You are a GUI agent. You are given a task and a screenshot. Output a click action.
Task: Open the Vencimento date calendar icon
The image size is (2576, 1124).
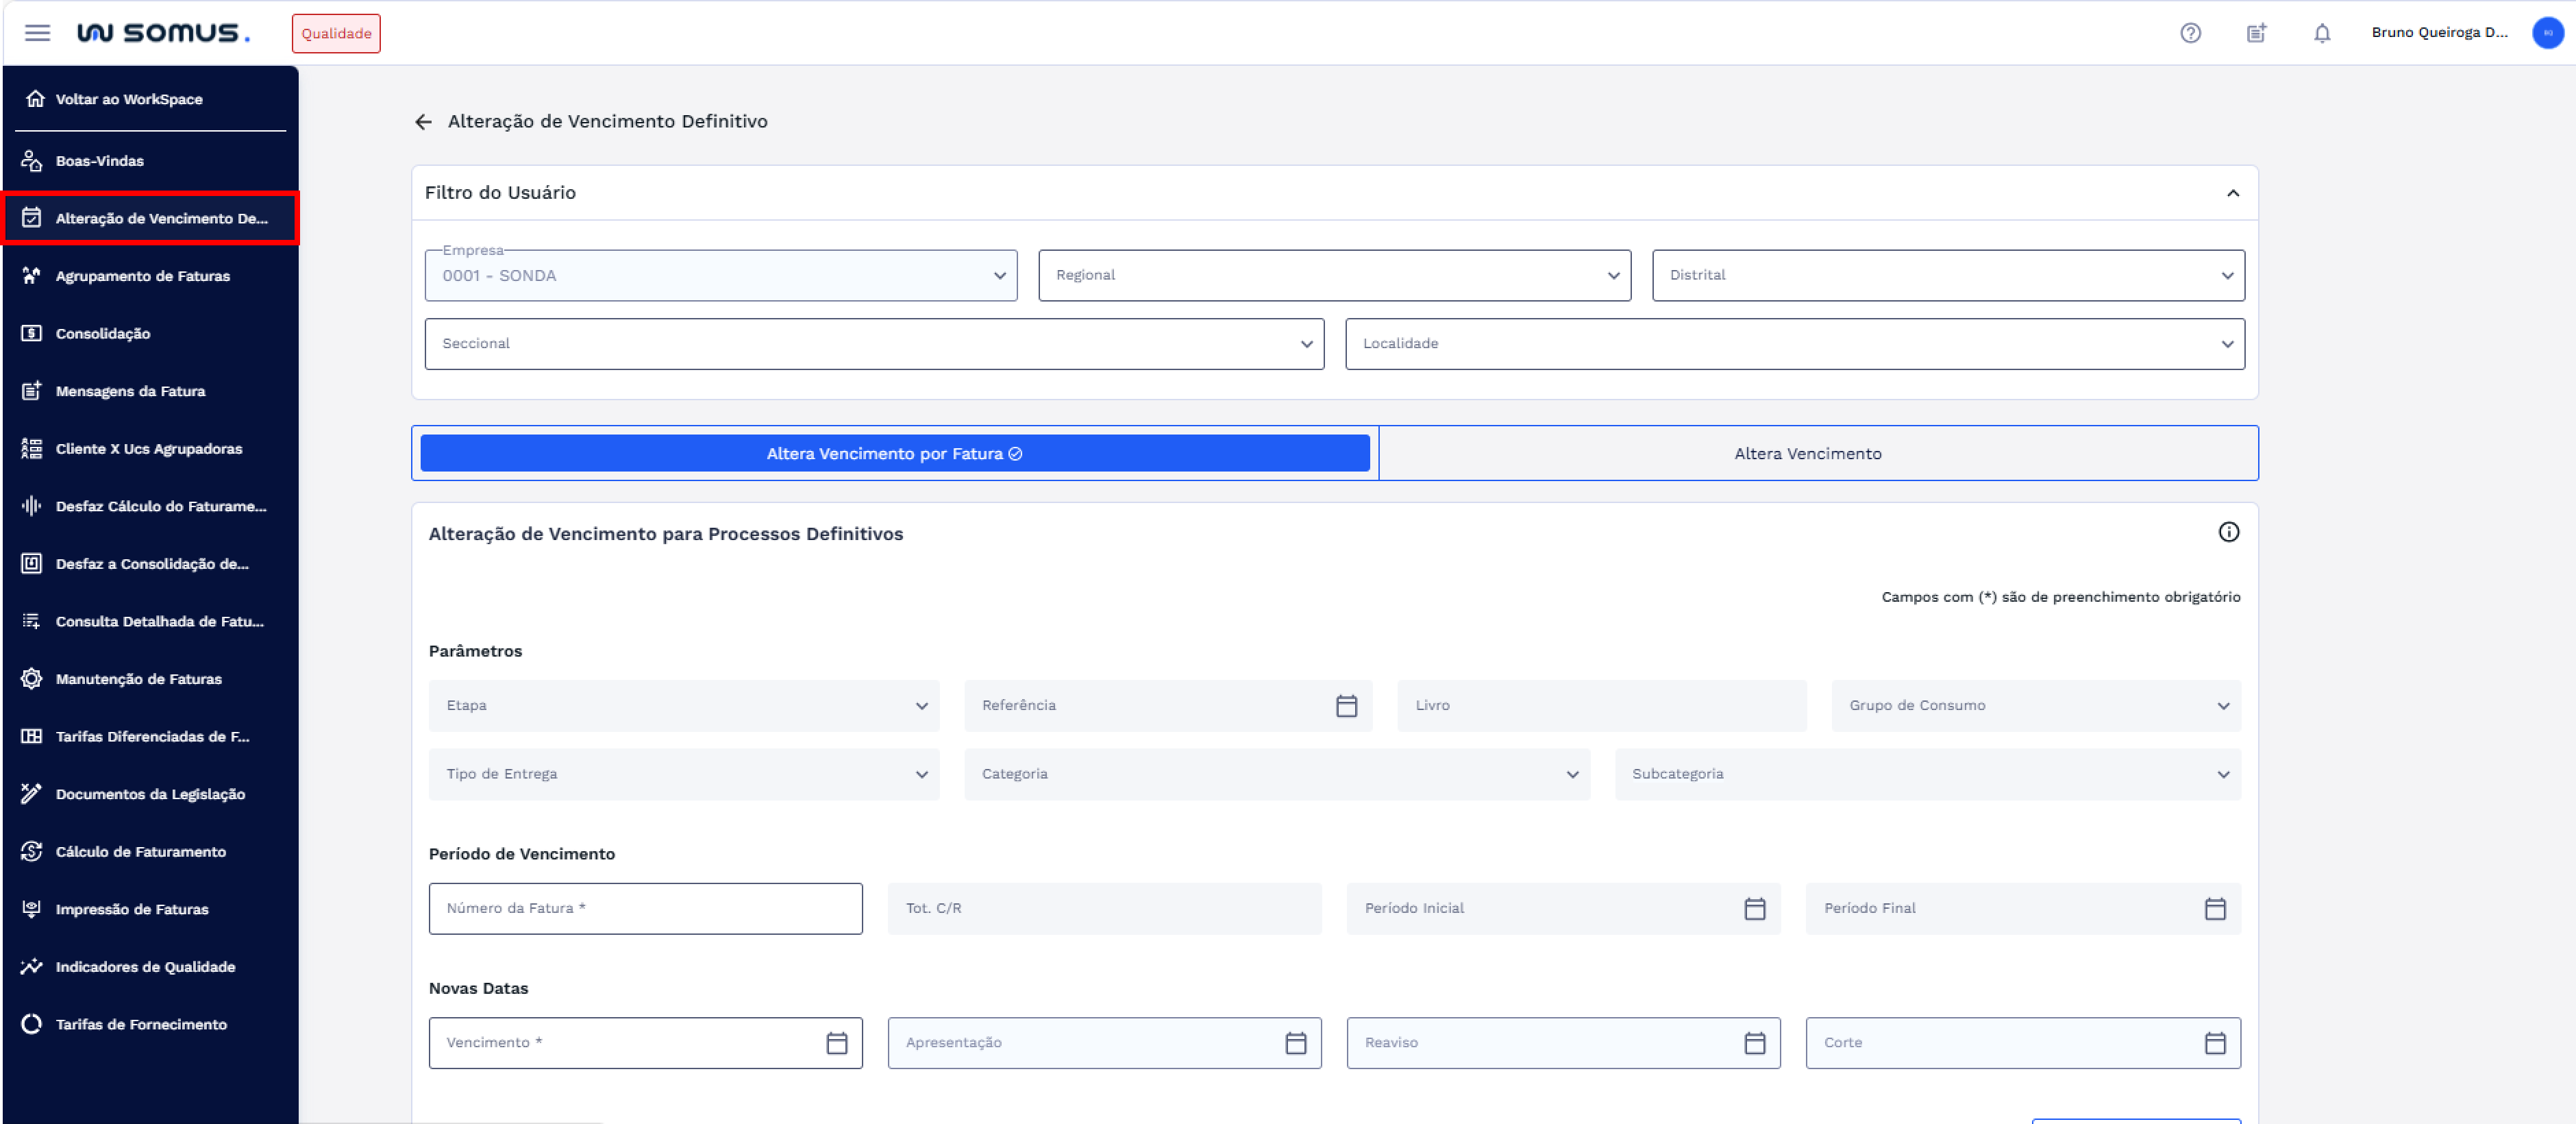(x=836, y=1043)
